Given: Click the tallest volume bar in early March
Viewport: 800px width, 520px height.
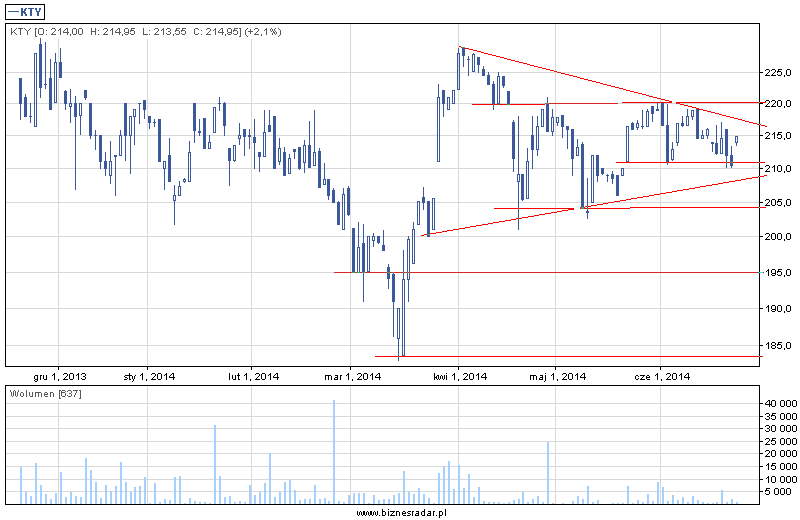Looking at the screenshot, I should point(334,452).
